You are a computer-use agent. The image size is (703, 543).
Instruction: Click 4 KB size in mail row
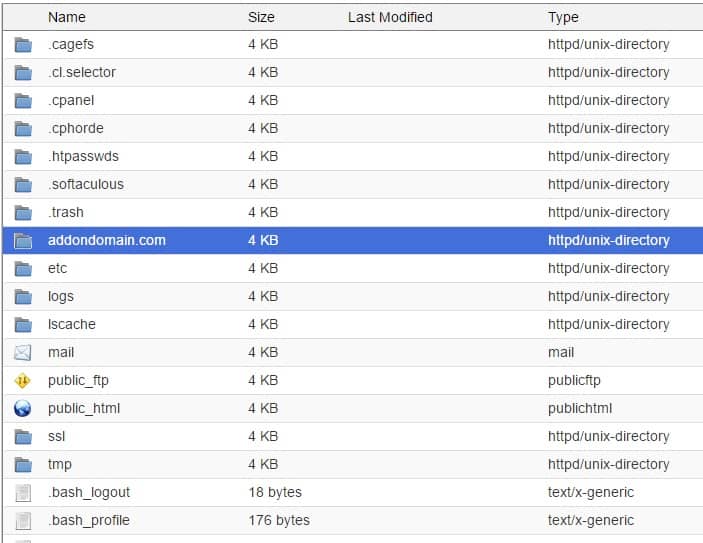click(263, 352)
